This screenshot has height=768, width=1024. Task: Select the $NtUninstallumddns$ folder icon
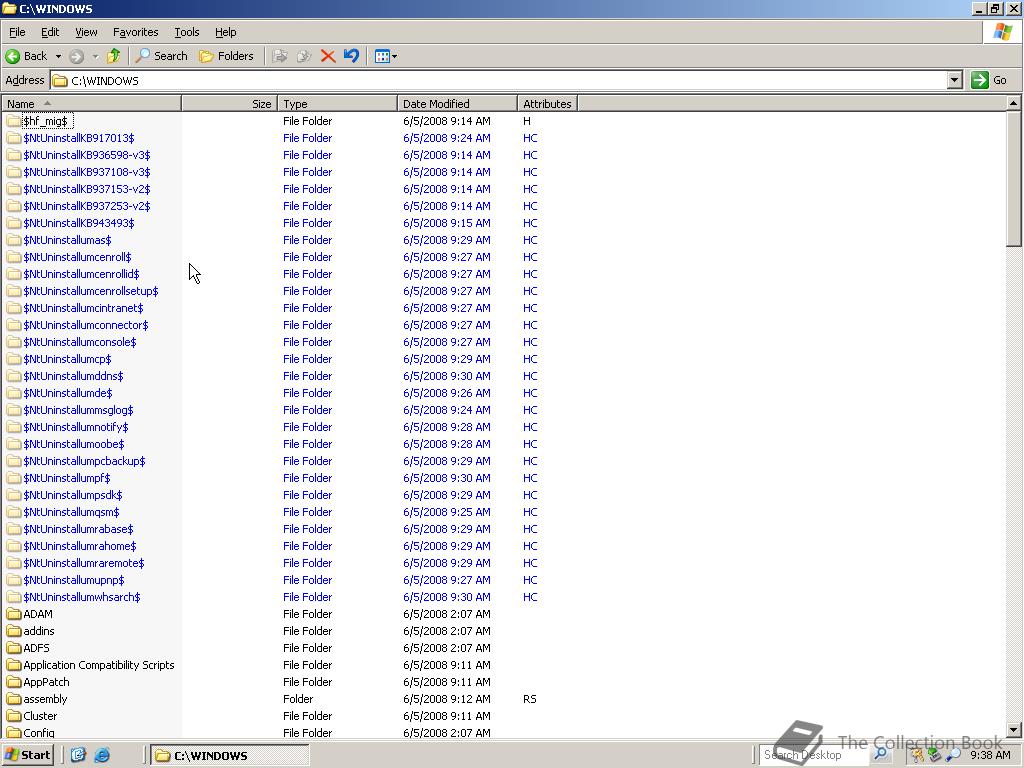(14, 376)
